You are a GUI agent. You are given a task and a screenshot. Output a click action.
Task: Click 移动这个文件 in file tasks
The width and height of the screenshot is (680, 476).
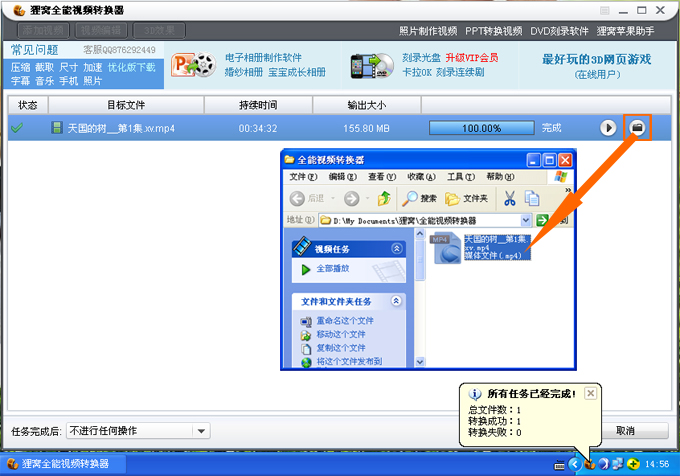point(341,334)
